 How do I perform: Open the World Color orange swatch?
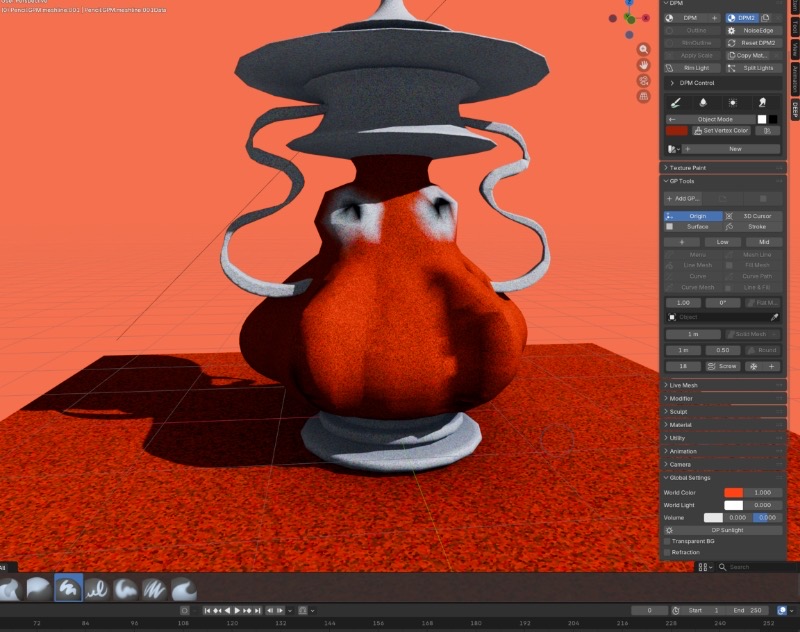coord(734,493)
